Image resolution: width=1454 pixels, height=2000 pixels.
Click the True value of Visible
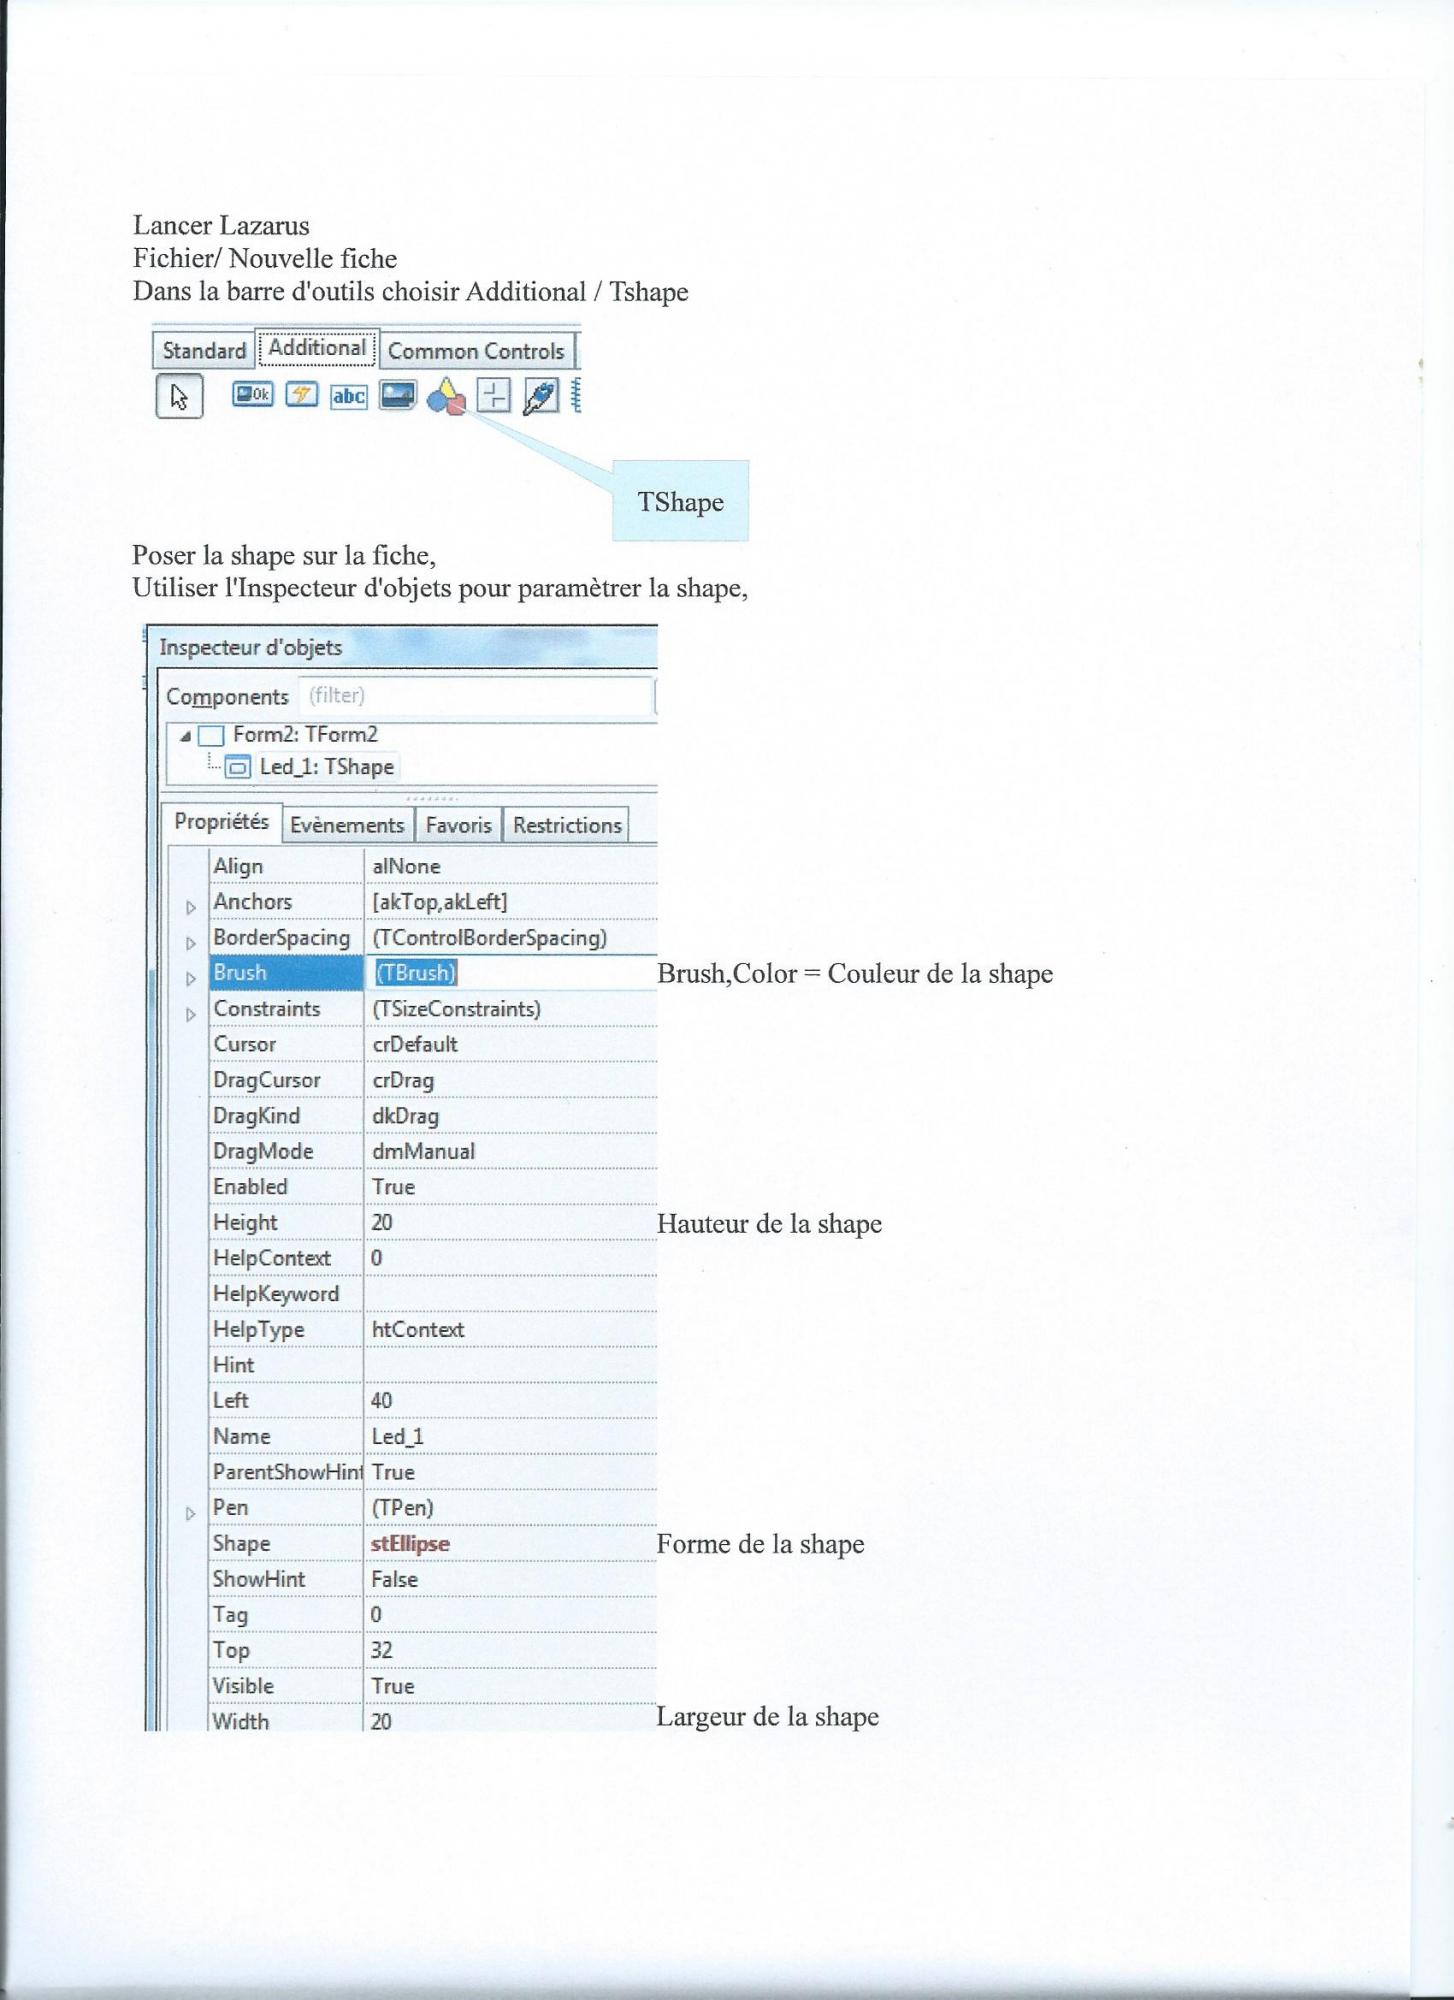click(x=393, y=1687)
